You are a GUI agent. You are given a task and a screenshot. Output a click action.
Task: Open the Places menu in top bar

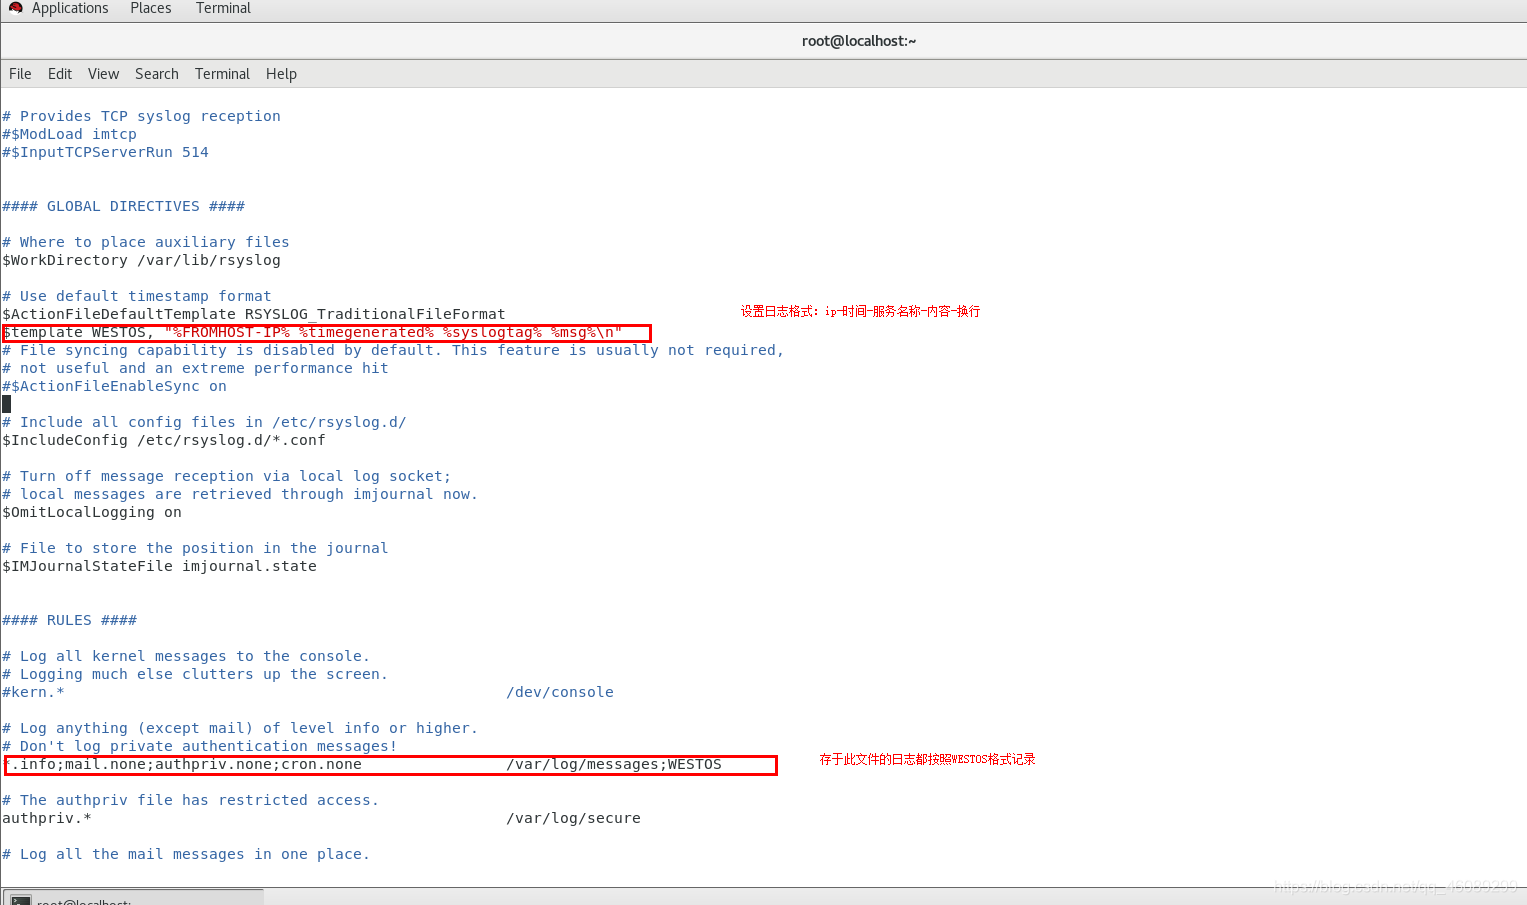[x=150, y=8]
